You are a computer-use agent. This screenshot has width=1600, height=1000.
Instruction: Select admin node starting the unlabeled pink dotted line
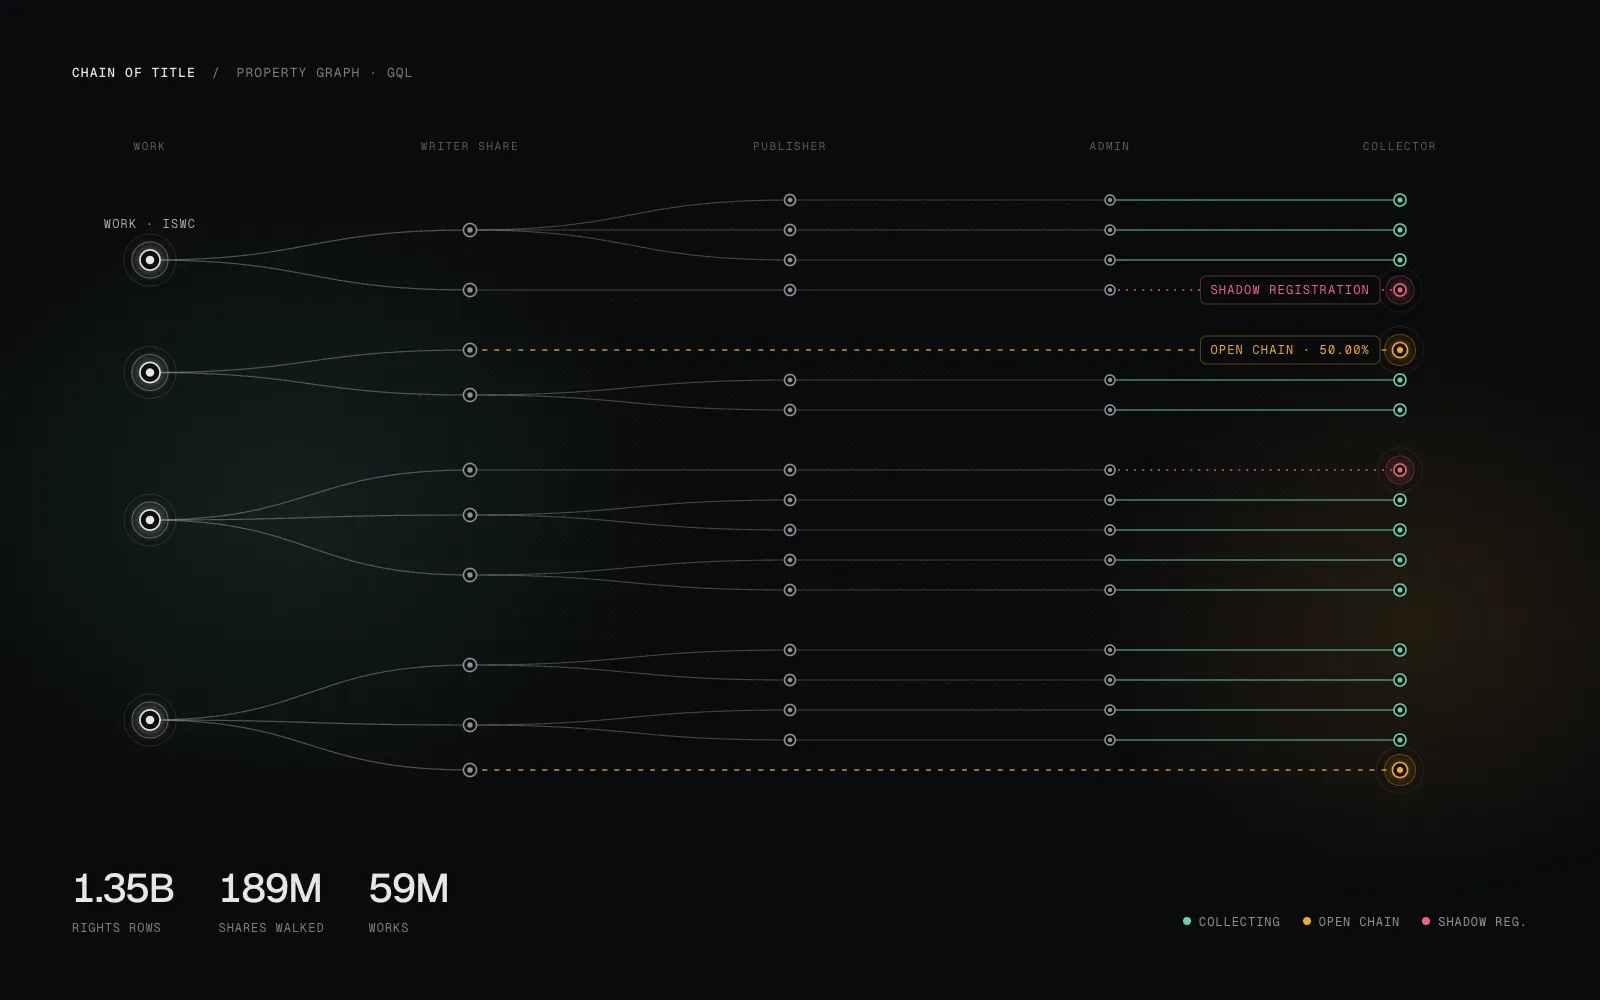pos(1110,470)
